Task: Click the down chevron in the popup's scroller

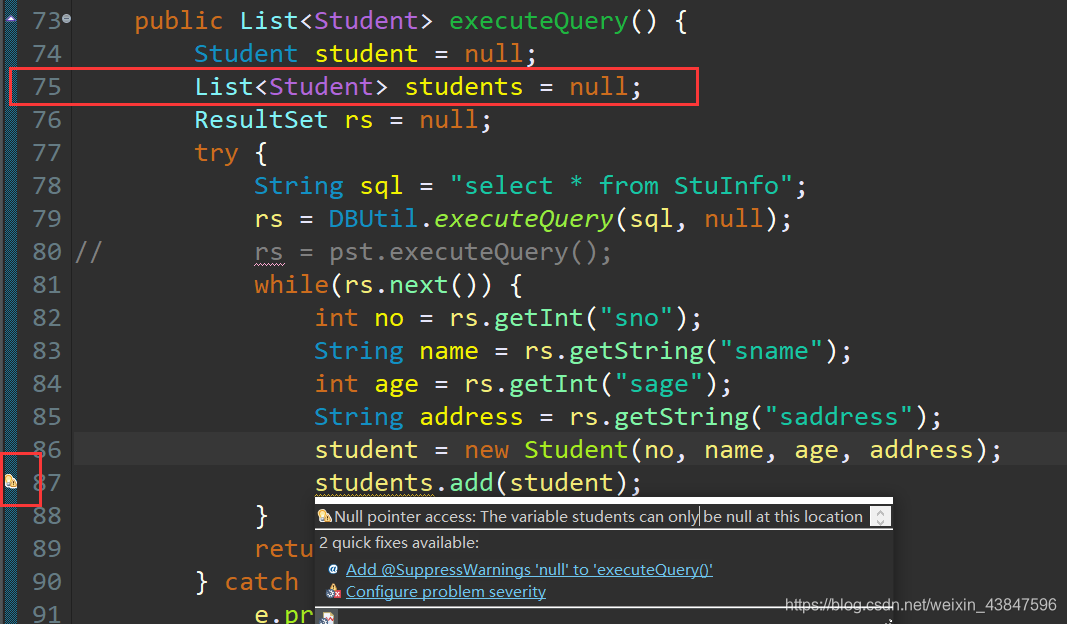Action: [x=880, y=521]
